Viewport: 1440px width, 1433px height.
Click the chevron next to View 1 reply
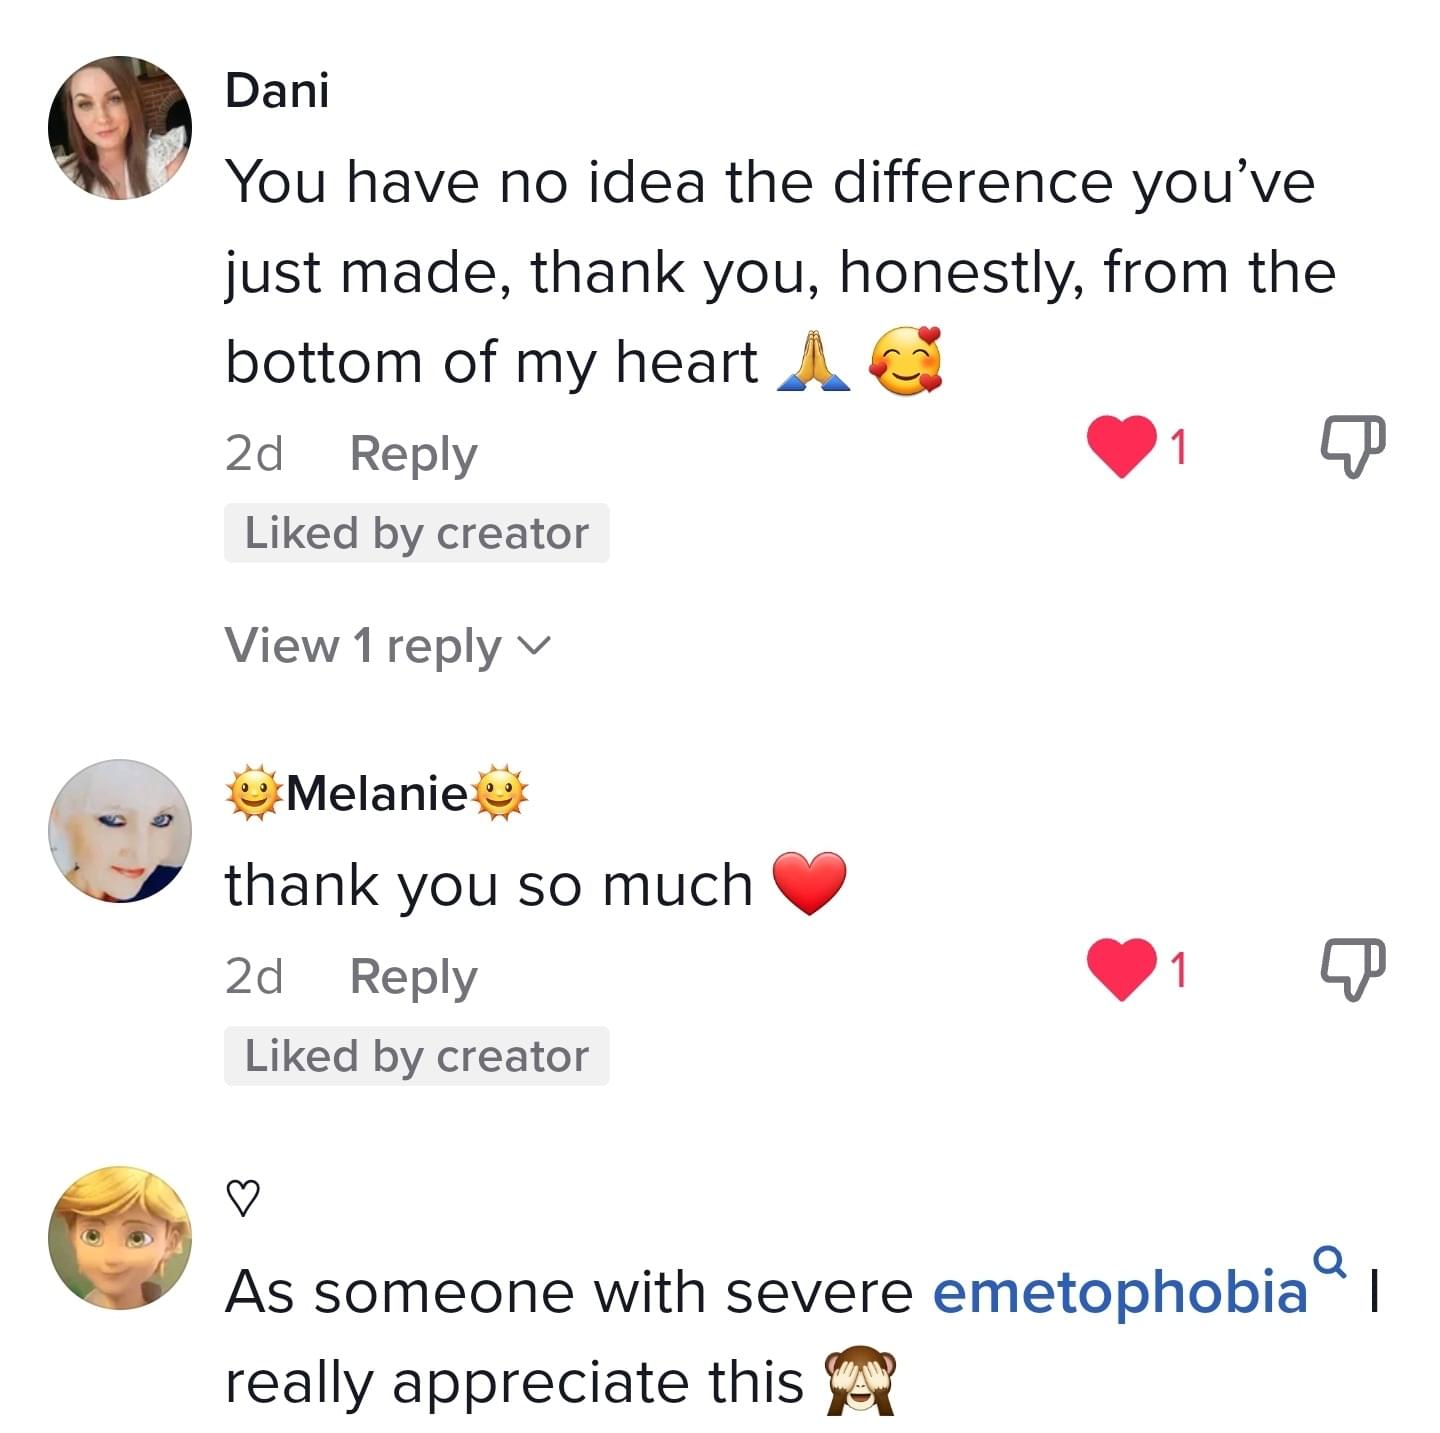pos(534,646)
